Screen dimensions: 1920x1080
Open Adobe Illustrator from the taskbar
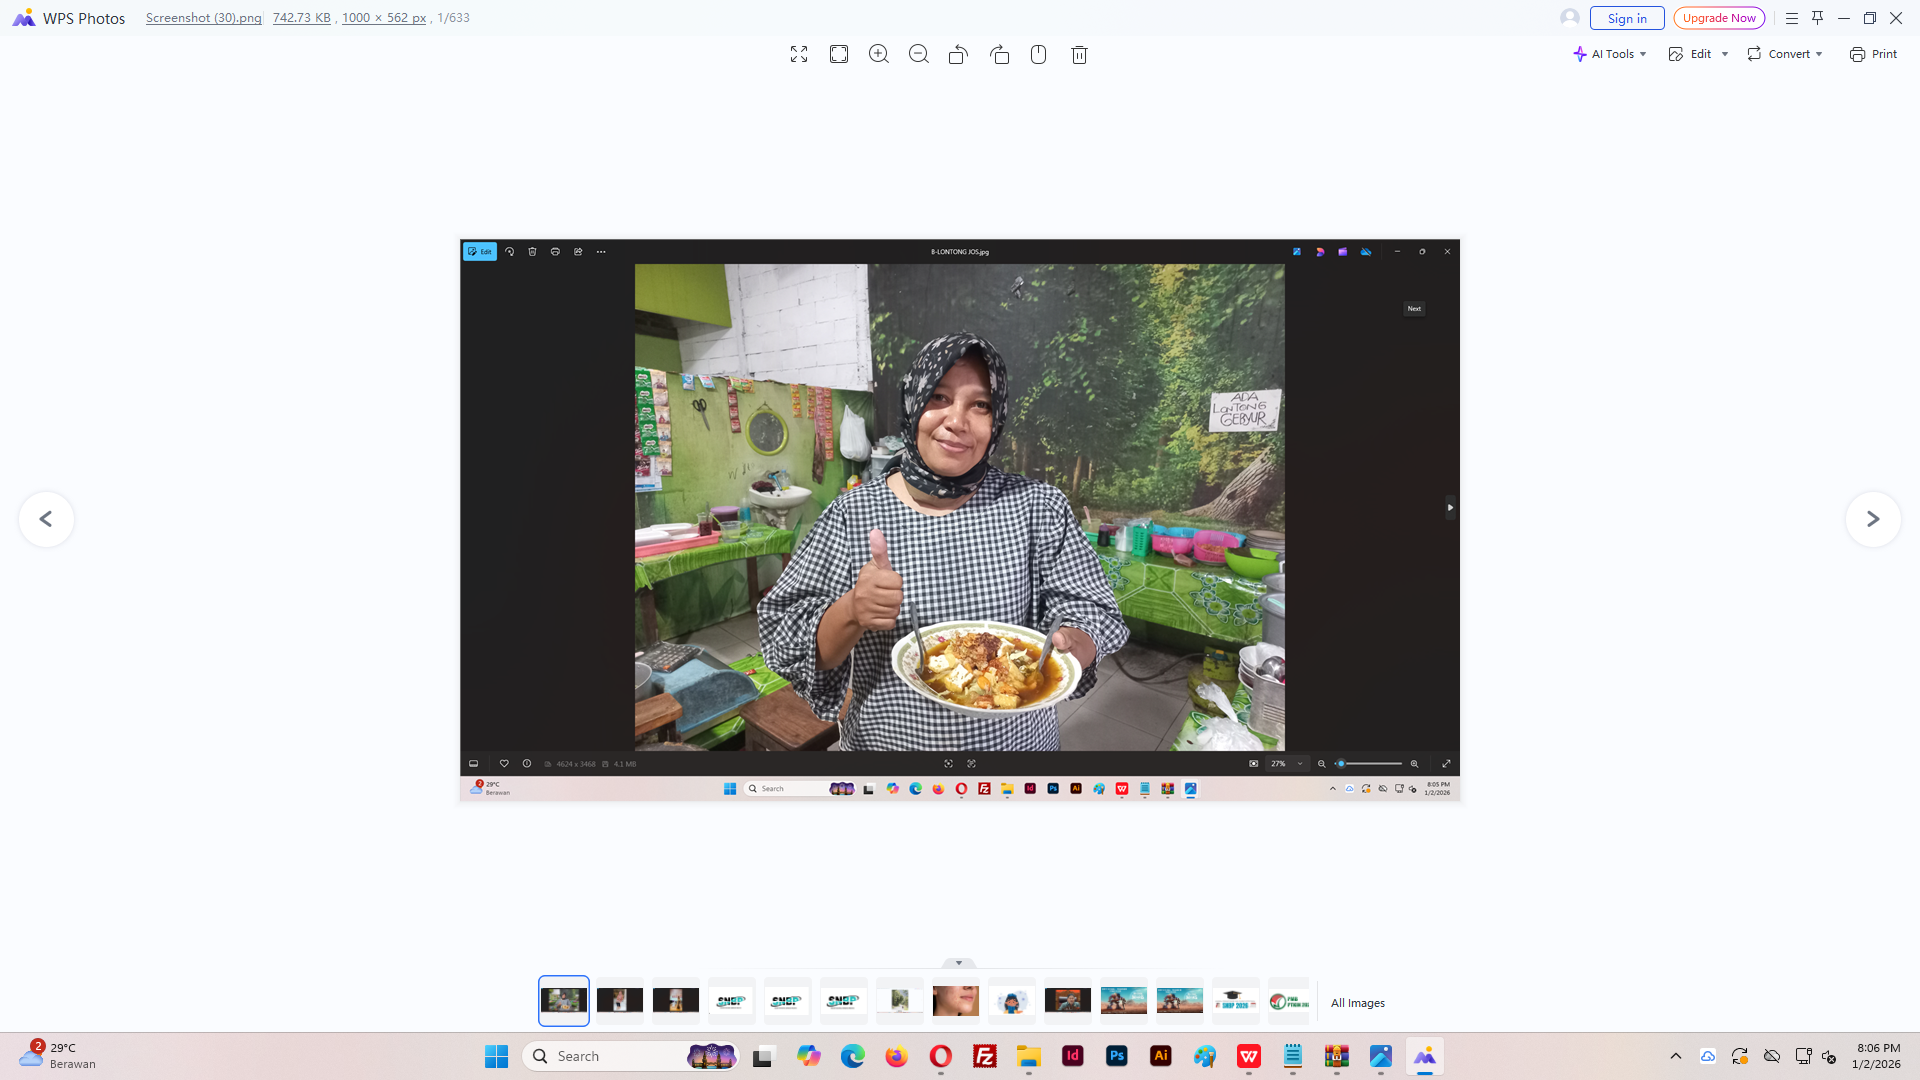(1161, 1056)
